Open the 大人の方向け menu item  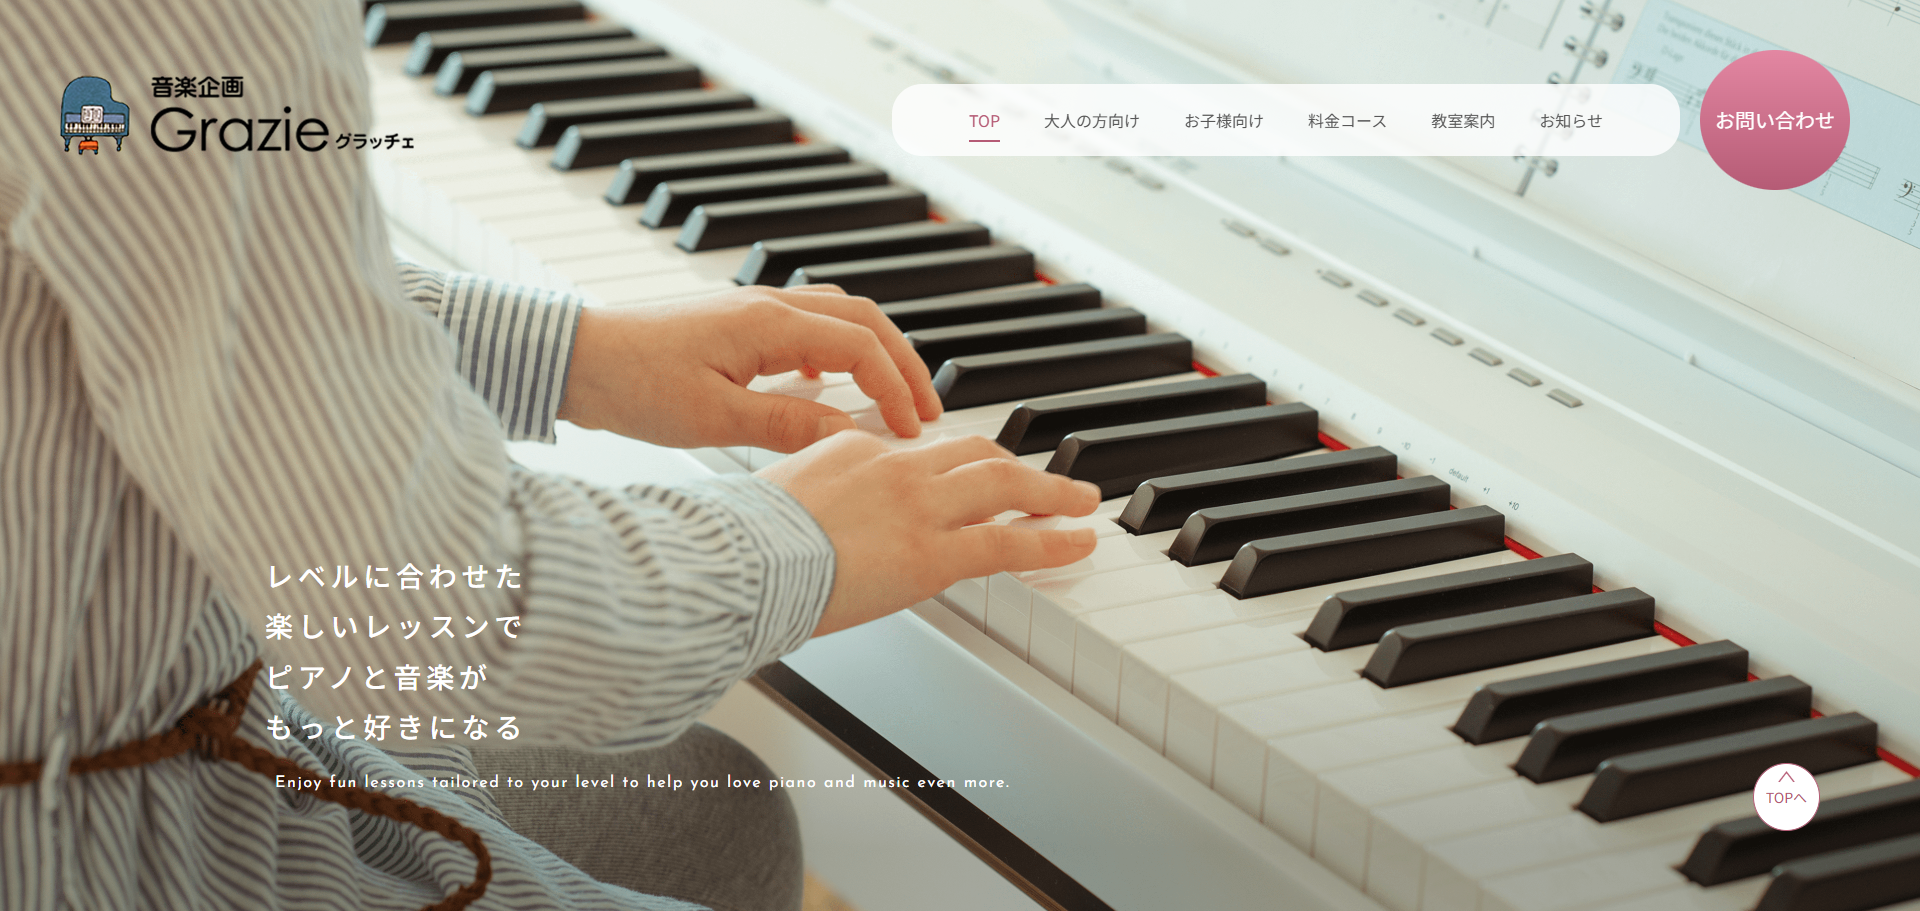coord(1091,121)
